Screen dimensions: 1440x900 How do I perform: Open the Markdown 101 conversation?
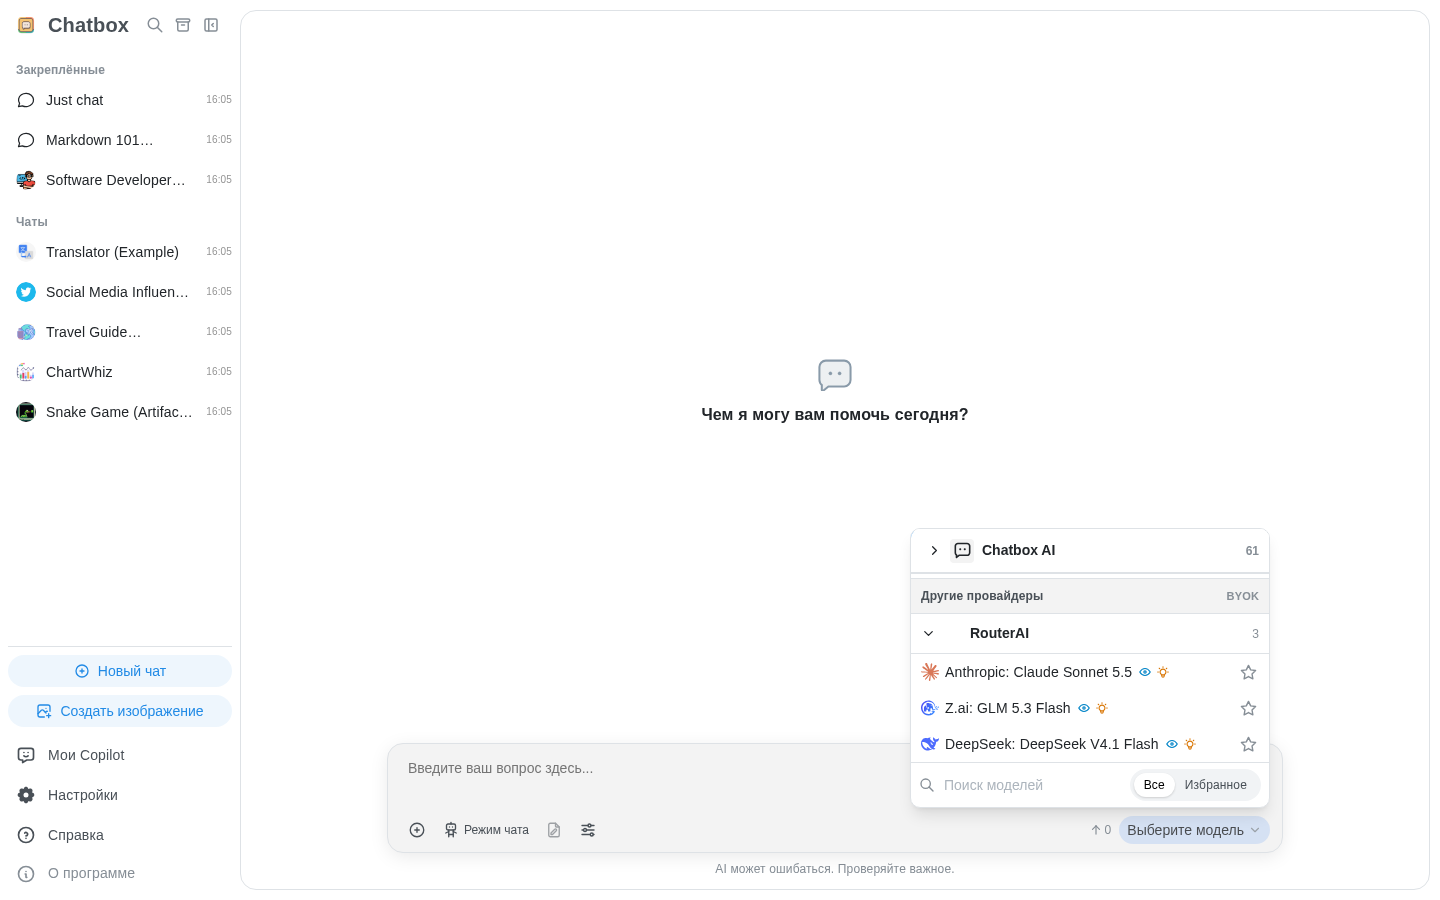[120, 140]
